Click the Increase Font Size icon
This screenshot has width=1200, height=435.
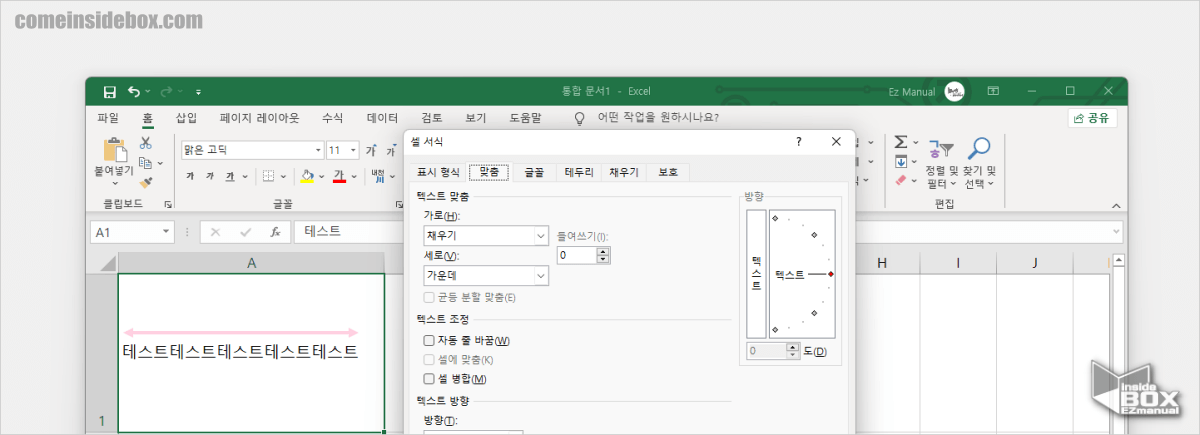point(370,150)
